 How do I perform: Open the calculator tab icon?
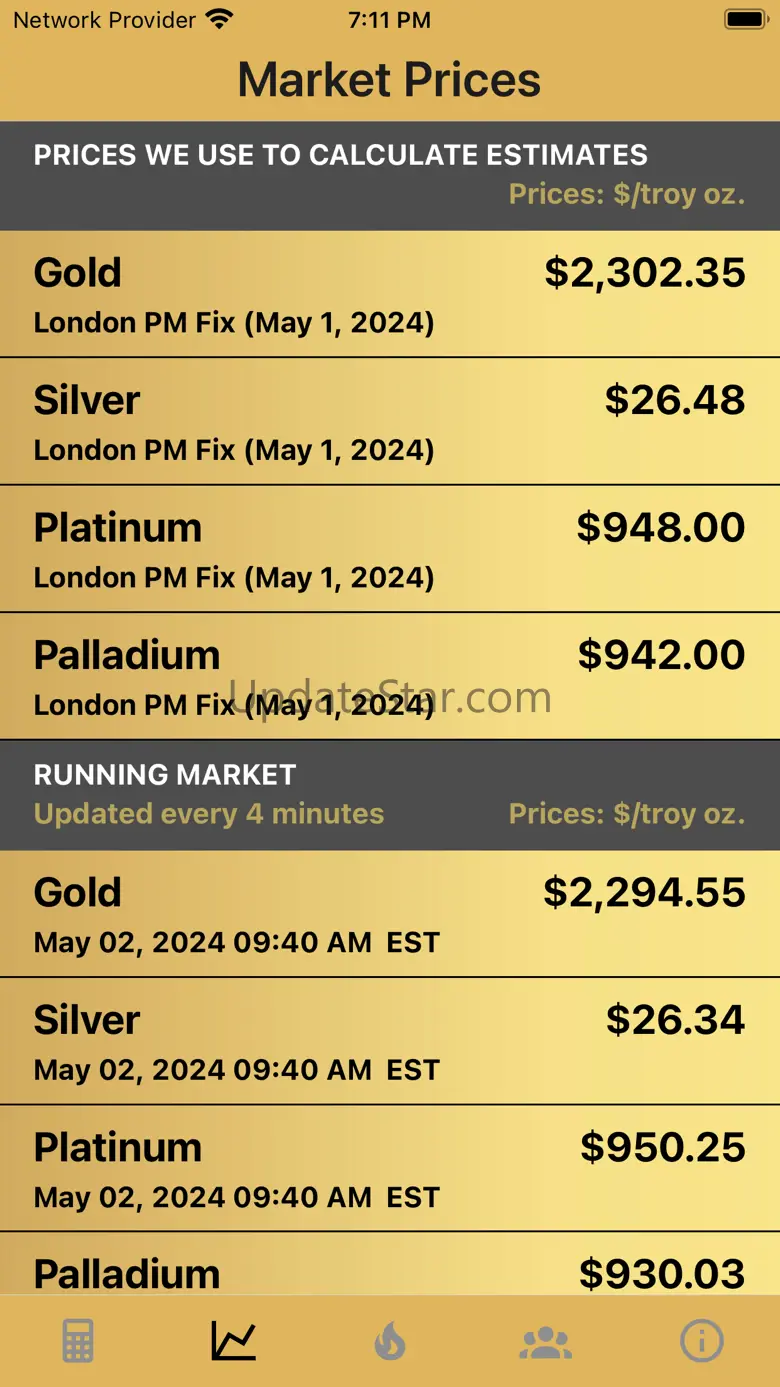pos(78,1341)
